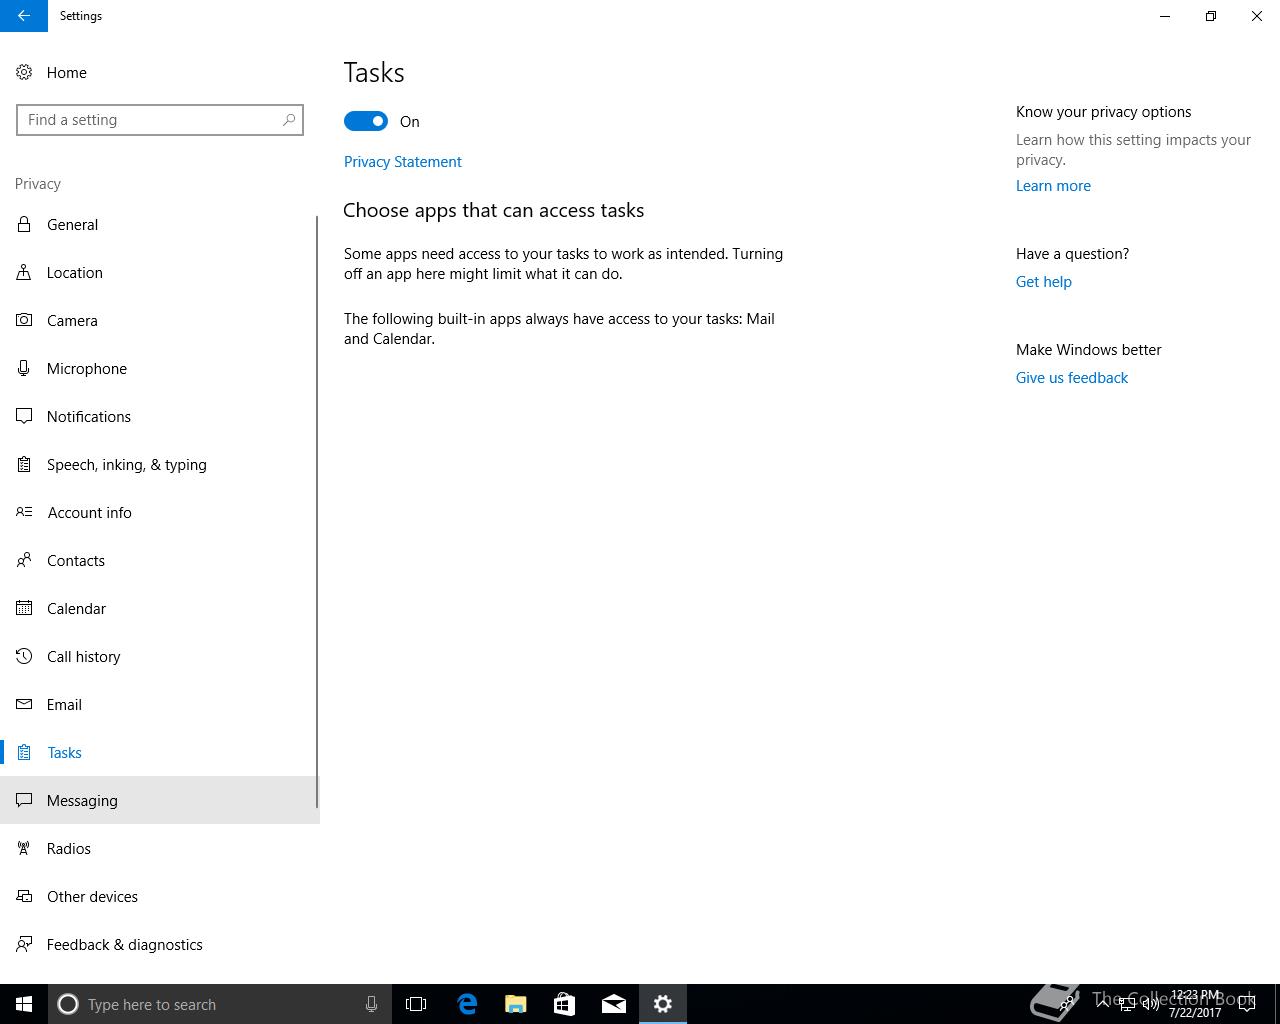Open Microsoft Edge from the taskbar
1280x1024 pixels.
point(467,1004)
